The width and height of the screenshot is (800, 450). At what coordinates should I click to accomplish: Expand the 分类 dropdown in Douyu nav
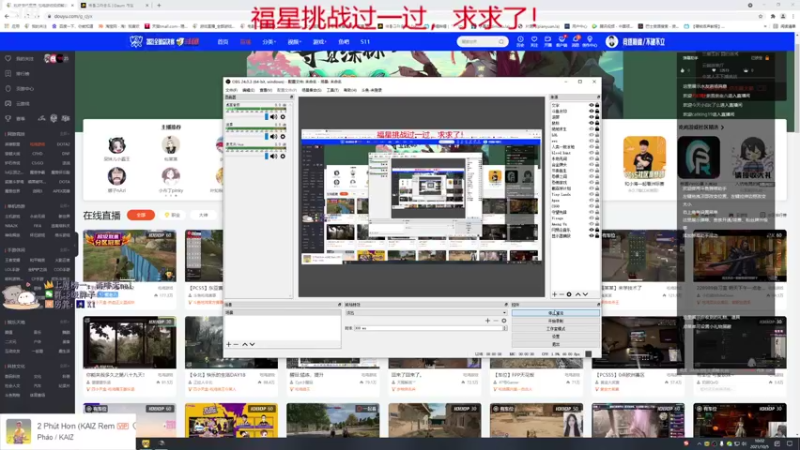click(x=269, y=42)
